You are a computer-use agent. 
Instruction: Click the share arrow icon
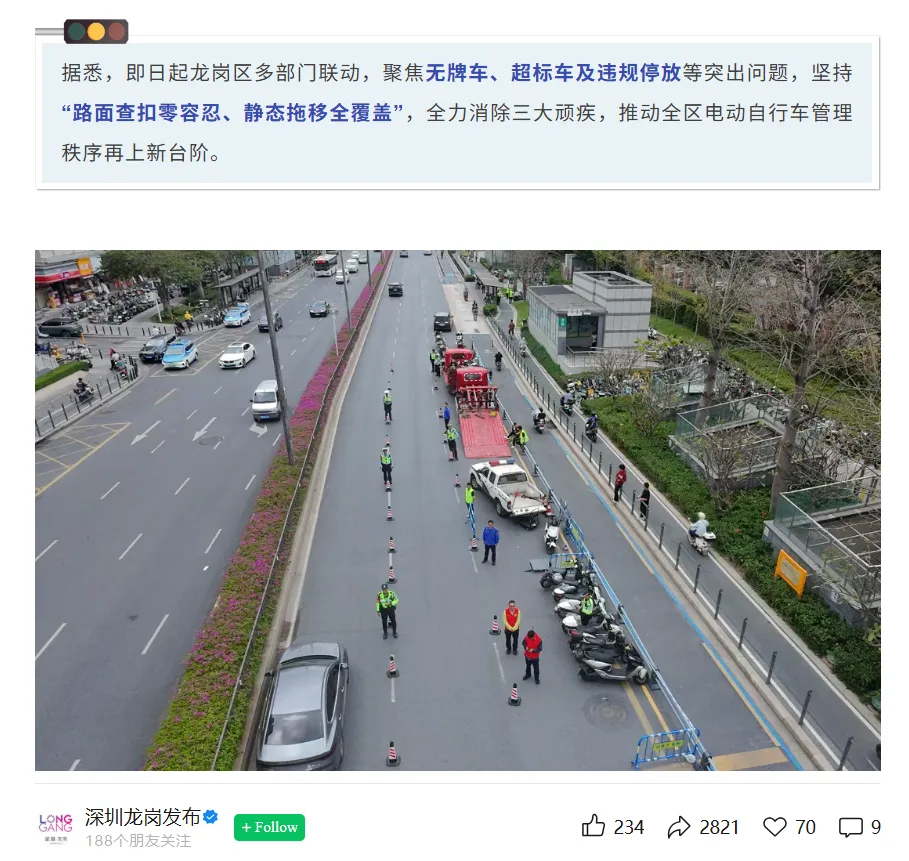679,827
